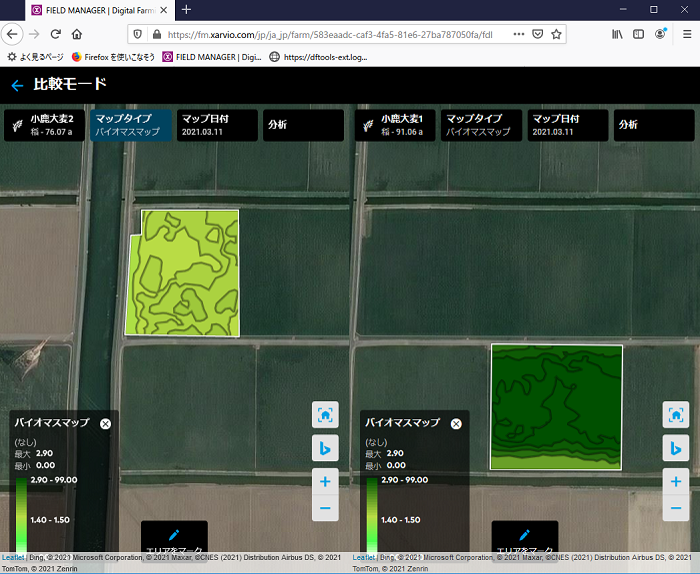The height and width of the screenshot is (574, 700).
Task: Open right マップ日付 dropdown
Action: [x=568, y=125]
